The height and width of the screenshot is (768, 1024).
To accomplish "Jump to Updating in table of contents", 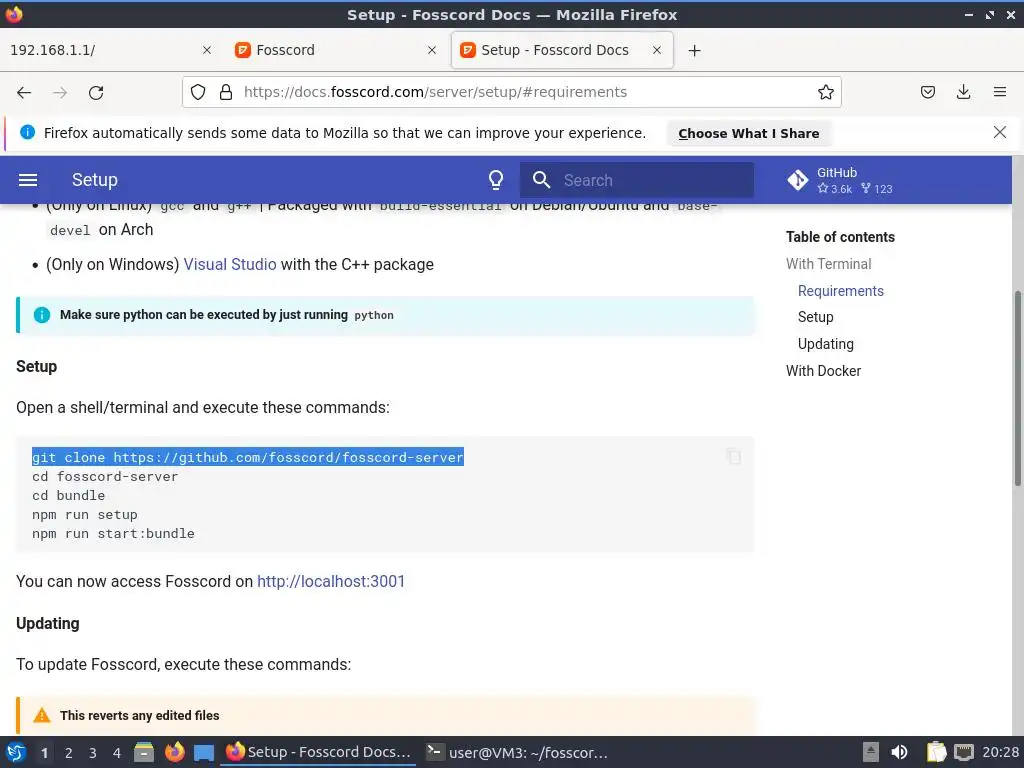I will 825,344.
